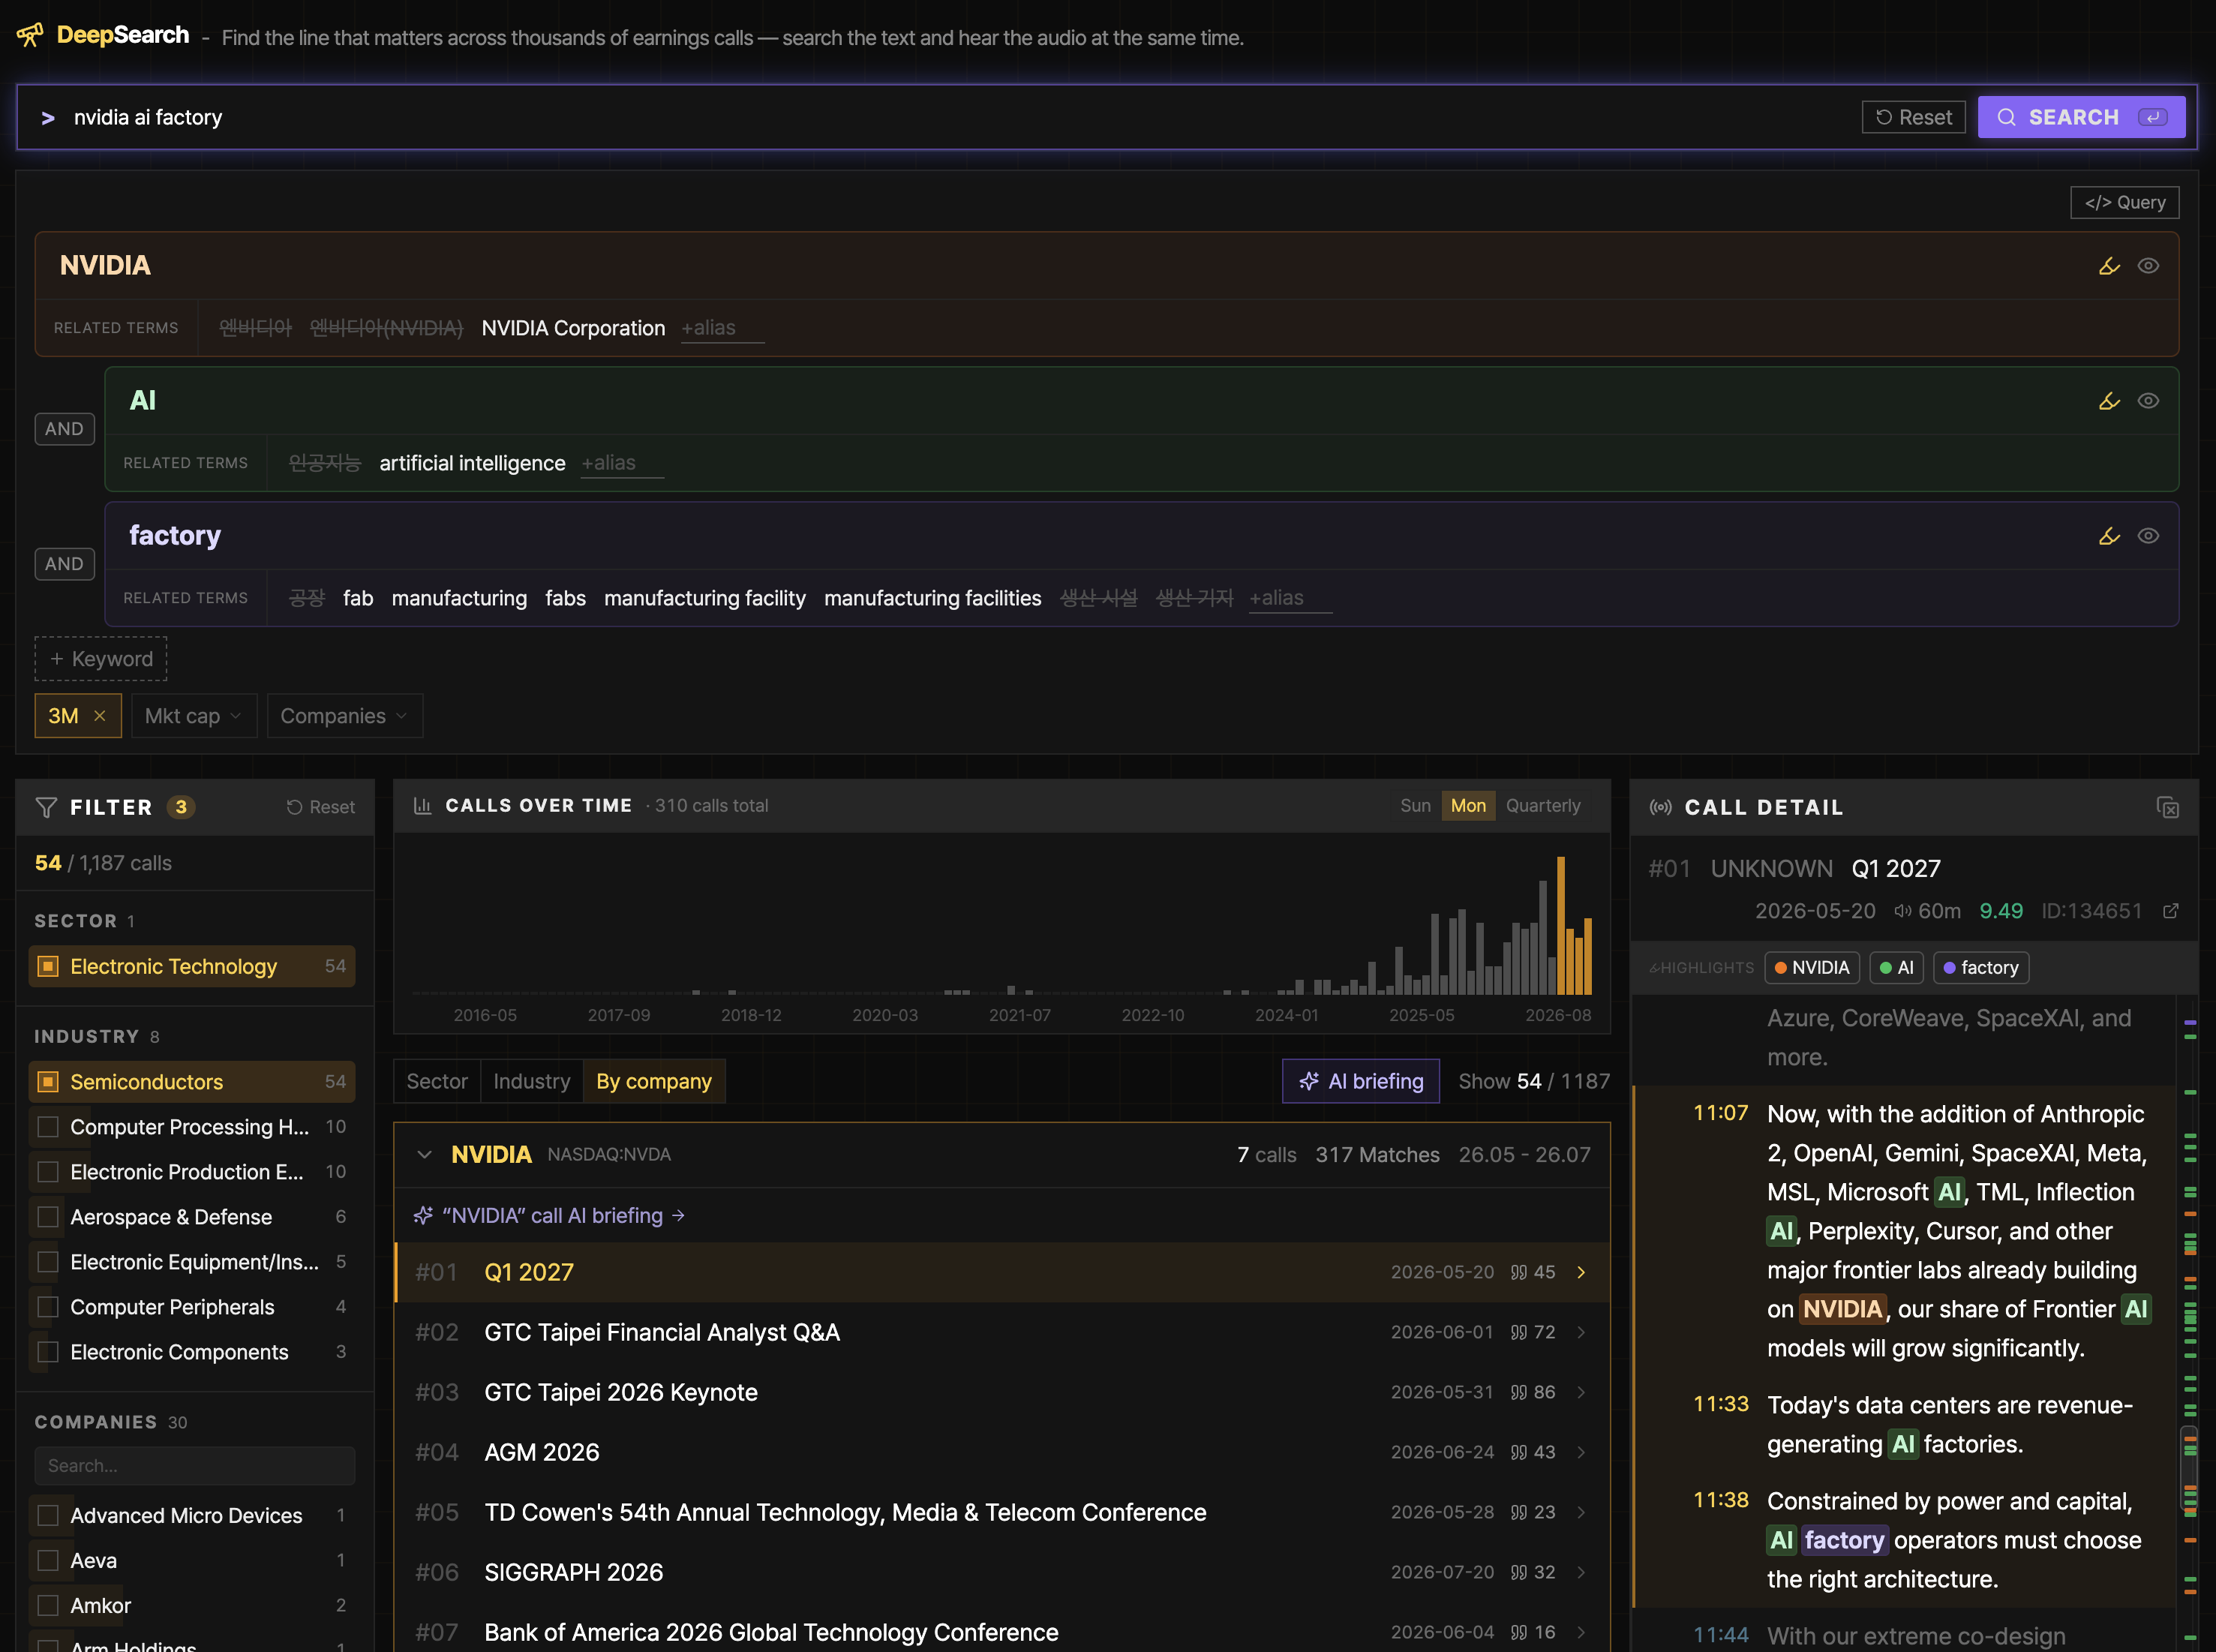The width and height of the screenshot is (2216, 1652).
Task: Click the speaker audio icon by 60m
Action: [x=1902, y=911]
